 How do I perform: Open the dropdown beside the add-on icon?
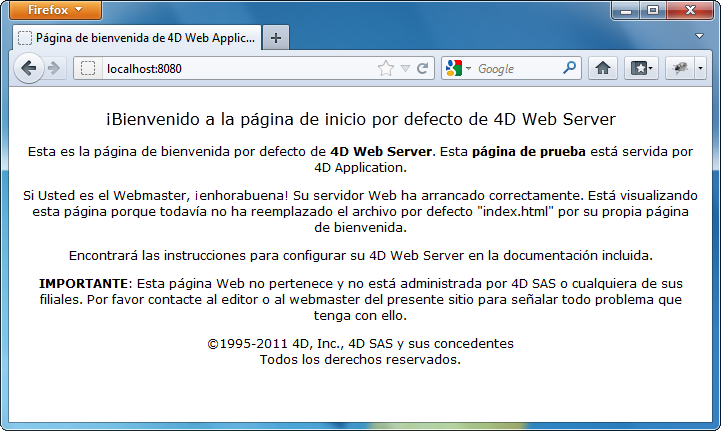coord(700,69)
